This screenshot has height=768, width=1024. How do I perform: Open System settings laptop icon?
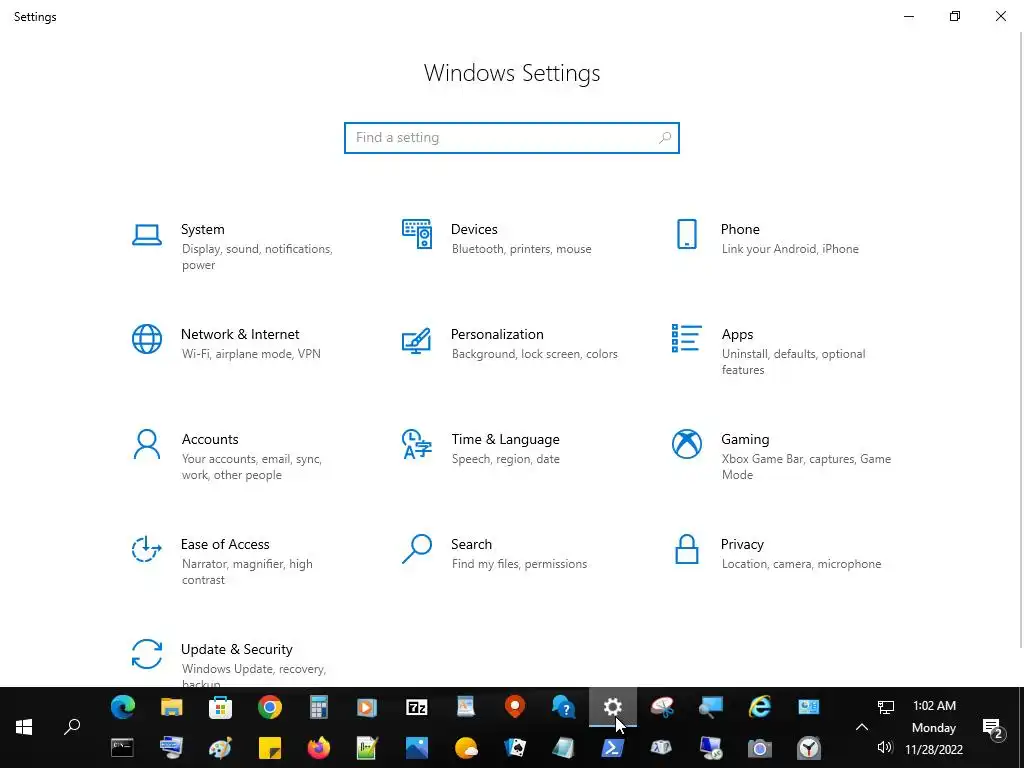click(146, 234)
